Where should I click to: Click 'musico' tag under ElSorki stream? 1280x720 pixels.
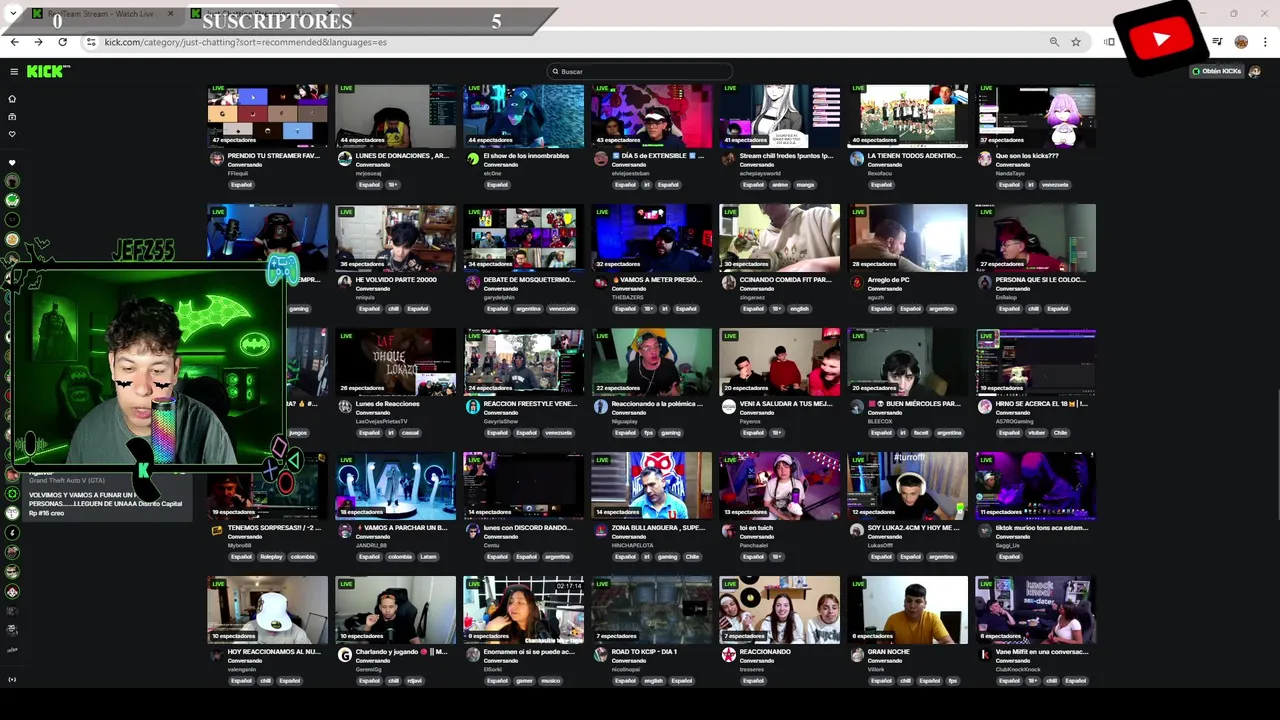[x=551, y=681]
